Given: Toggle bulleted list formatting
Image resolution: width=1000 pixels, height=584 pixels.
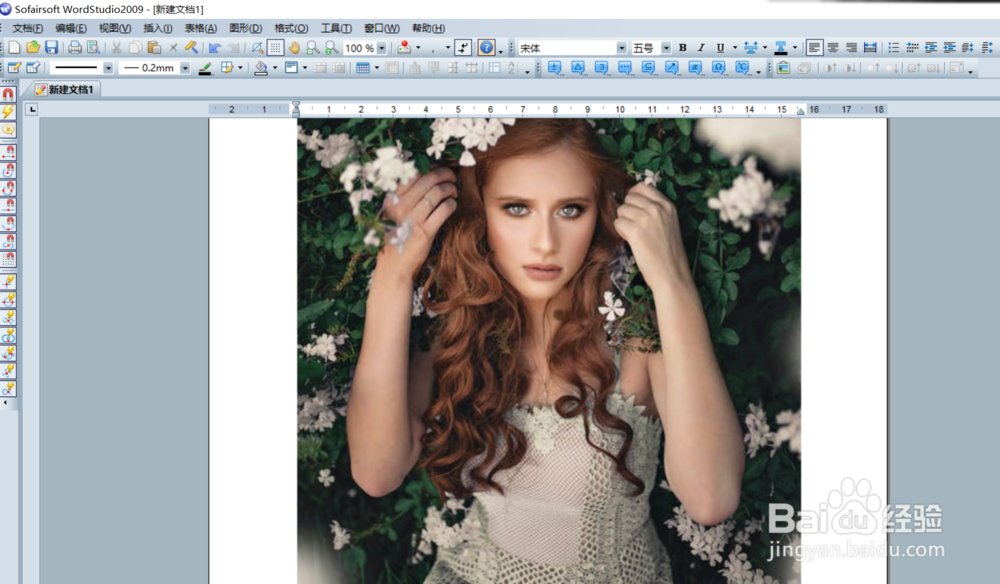Looking at the screenshot, I should tap(893, 48).
